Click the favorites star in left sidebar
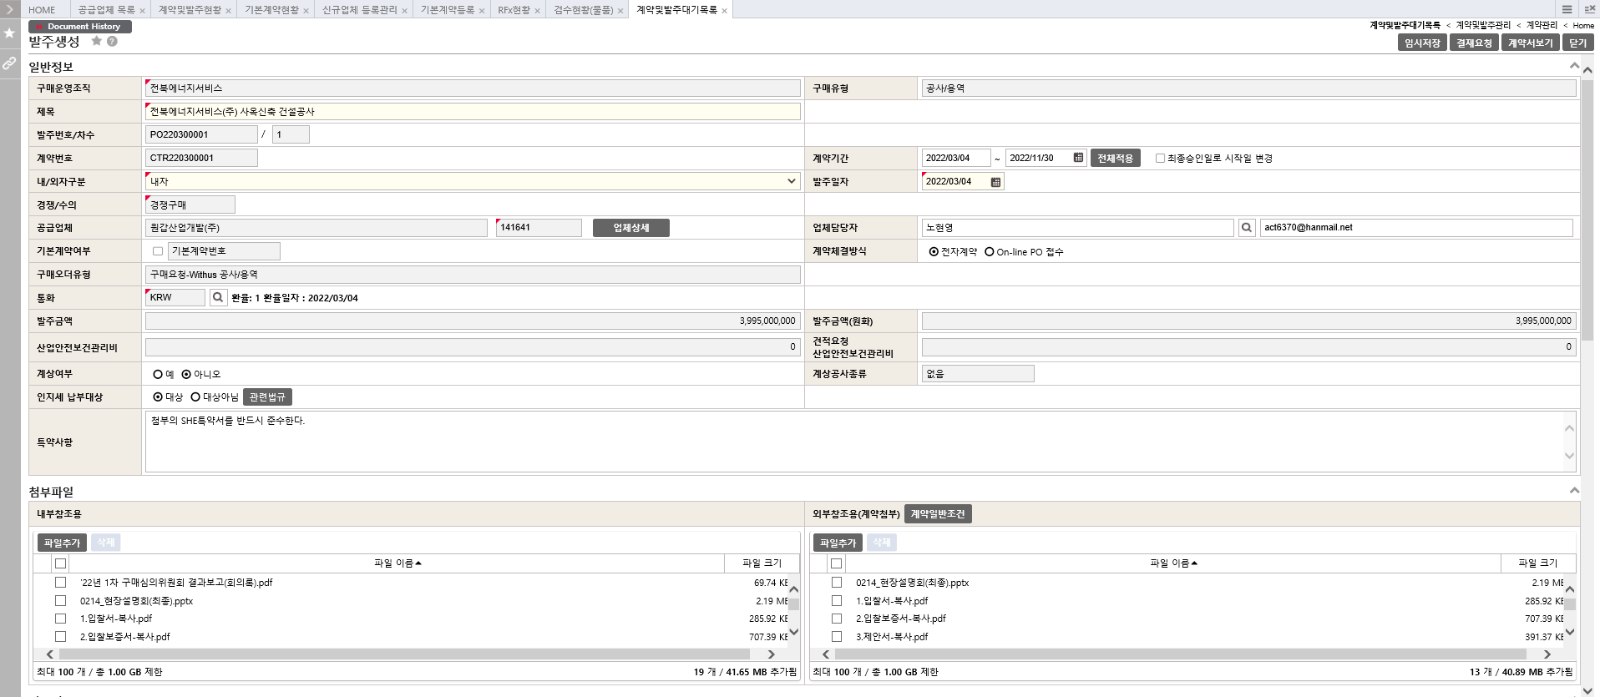The width and height of the screenshot is (1600, 697). pyautogui.click(x=9, y=33)
